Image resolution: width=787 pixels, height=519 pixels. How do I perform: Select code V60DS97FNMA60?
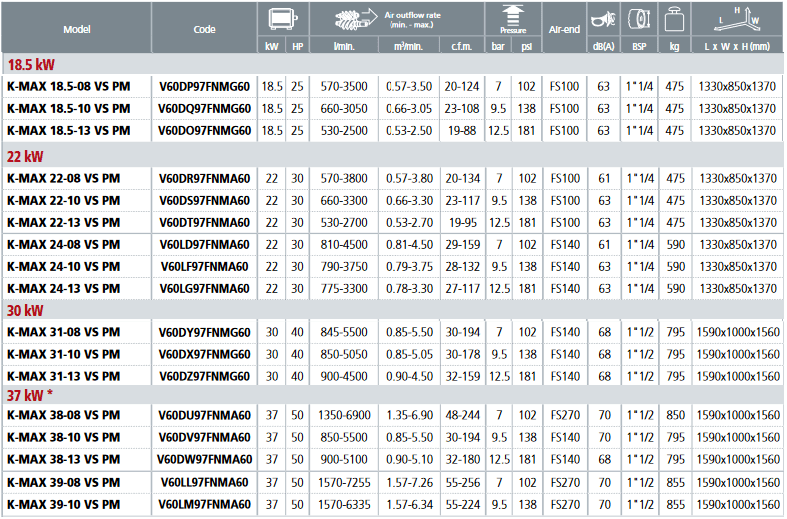click(x=204, y=200)
